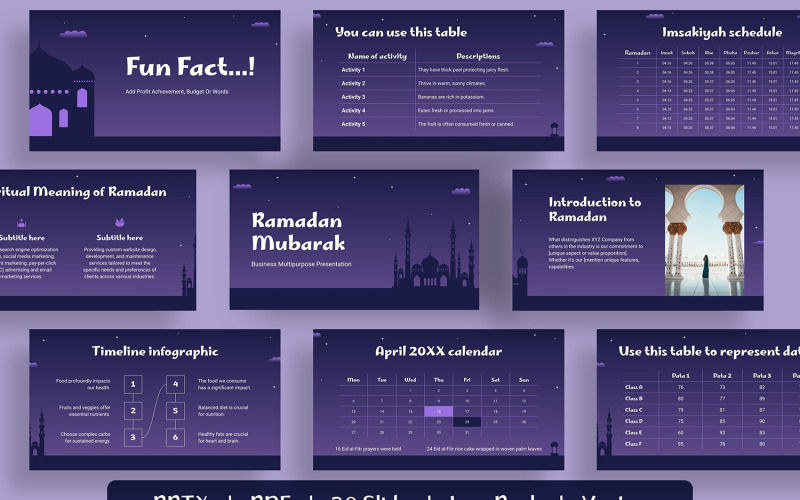
Task: Click the "Class C" row label
Action: 634,410
